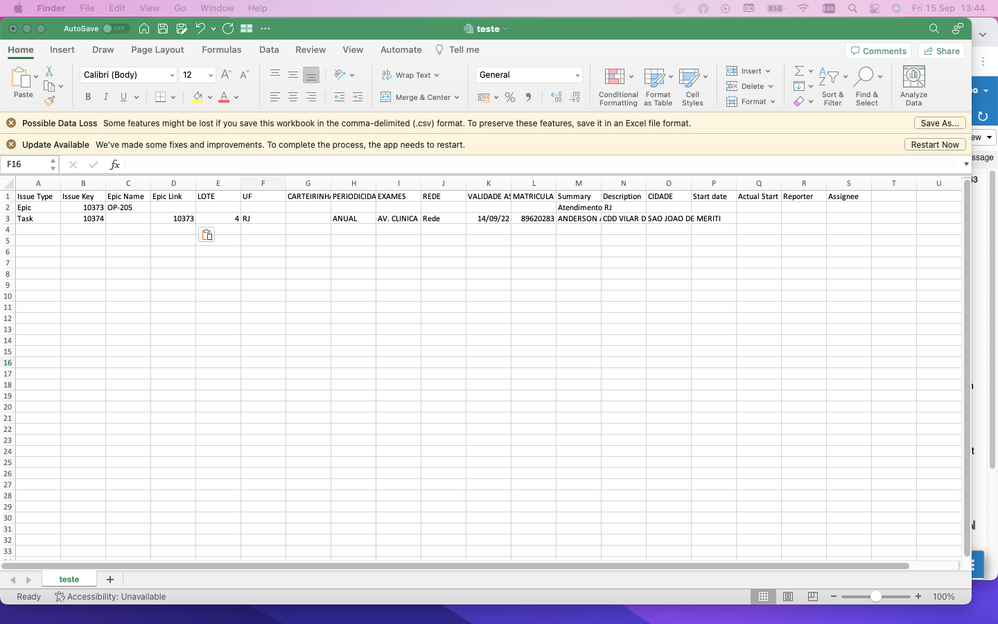Open Find & Select tool
The height and width of the screenshot is (624, 998).
[867, 86]
